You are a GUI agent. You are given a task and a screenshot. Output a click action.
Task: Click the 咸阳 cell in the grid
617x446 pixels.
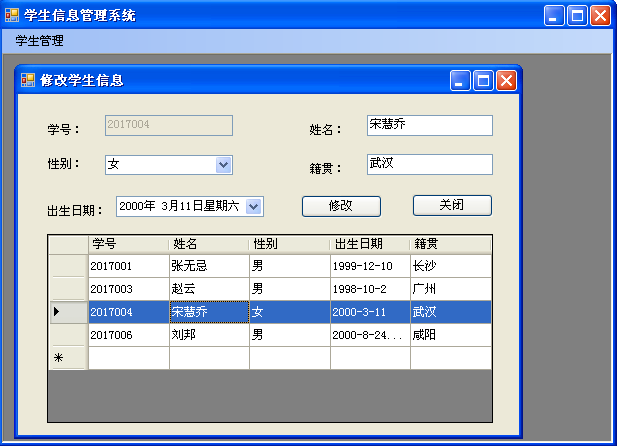point(449,335)
